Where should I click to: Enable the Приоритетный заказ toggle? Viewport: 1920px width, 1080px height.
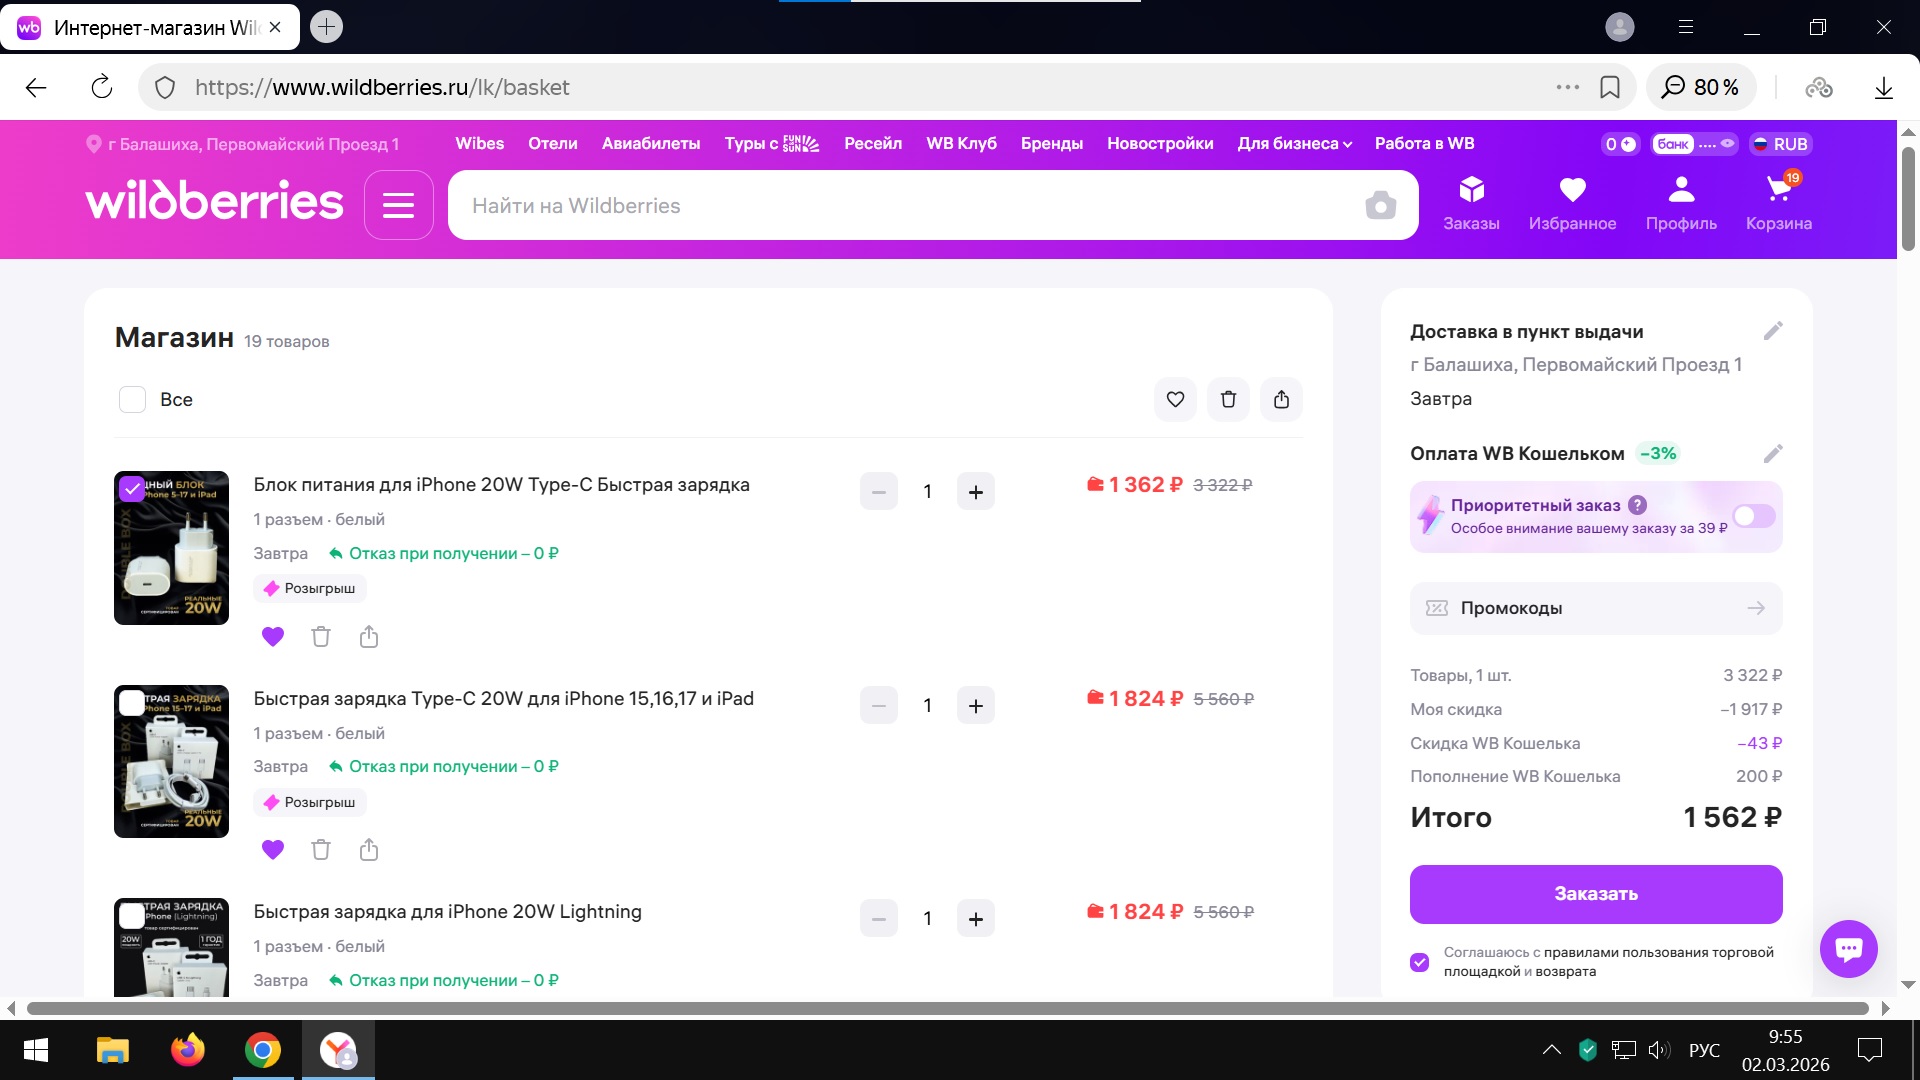(1754, 516)
